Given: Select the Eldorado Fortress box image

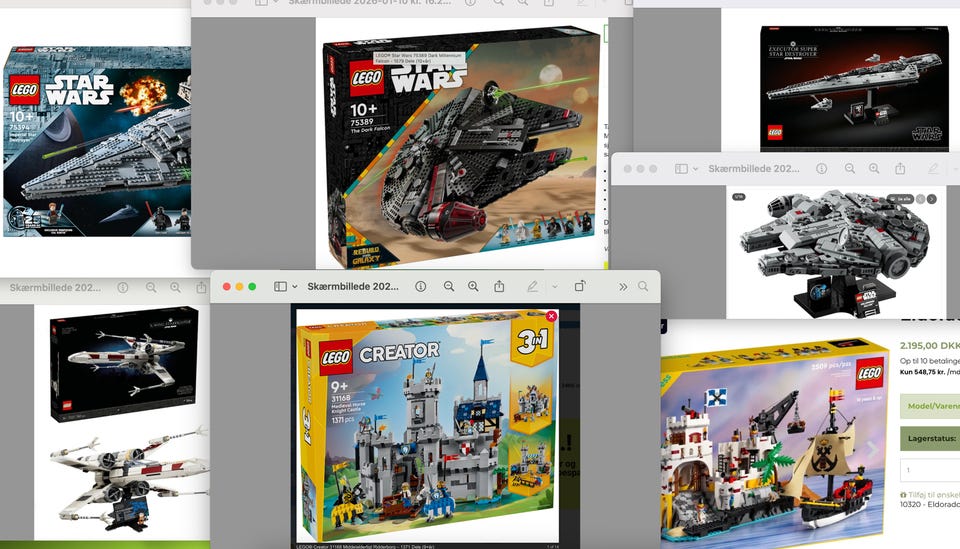Looking at the screenshot, I should point(775,442).
